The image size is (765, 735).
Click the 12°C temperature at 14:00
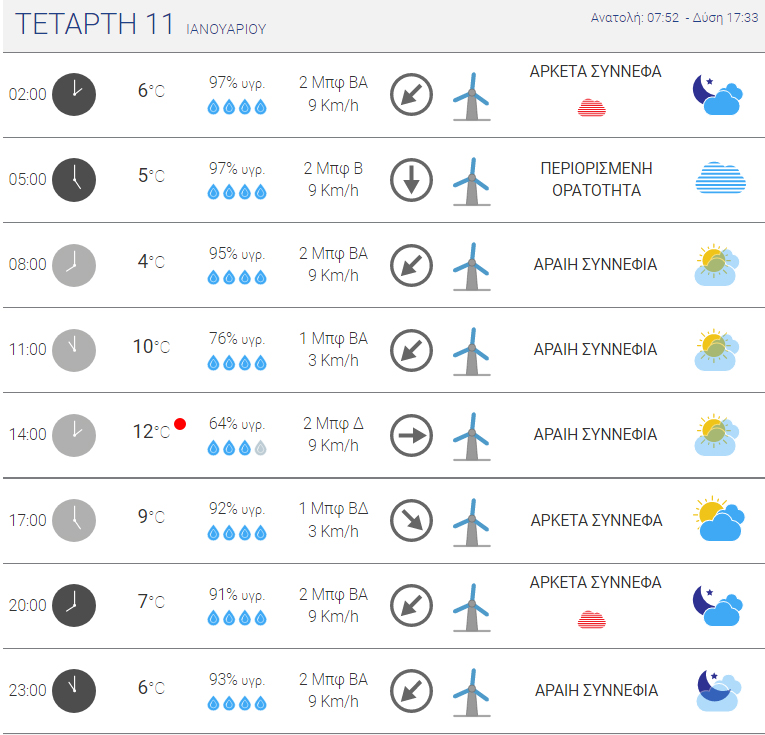[x=151, y=432]
